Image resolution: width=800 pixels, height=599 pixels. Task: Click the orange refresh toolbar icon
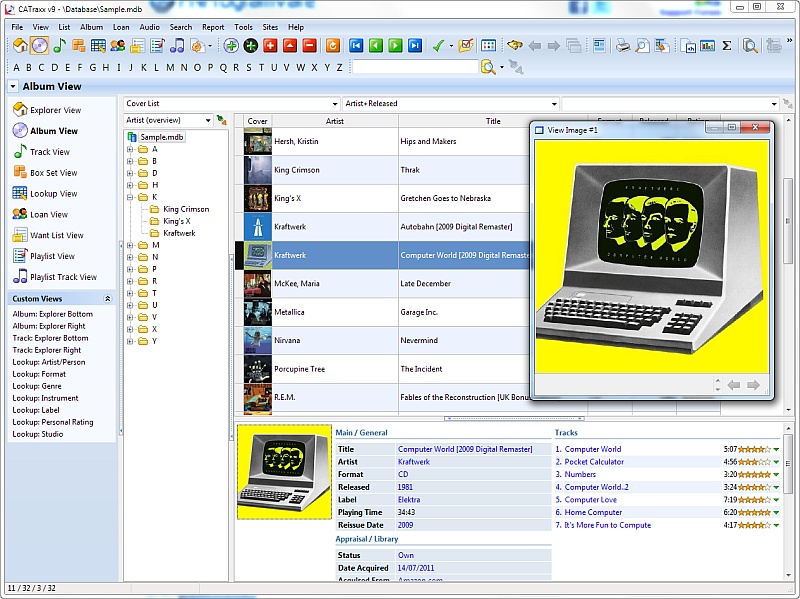332,46
